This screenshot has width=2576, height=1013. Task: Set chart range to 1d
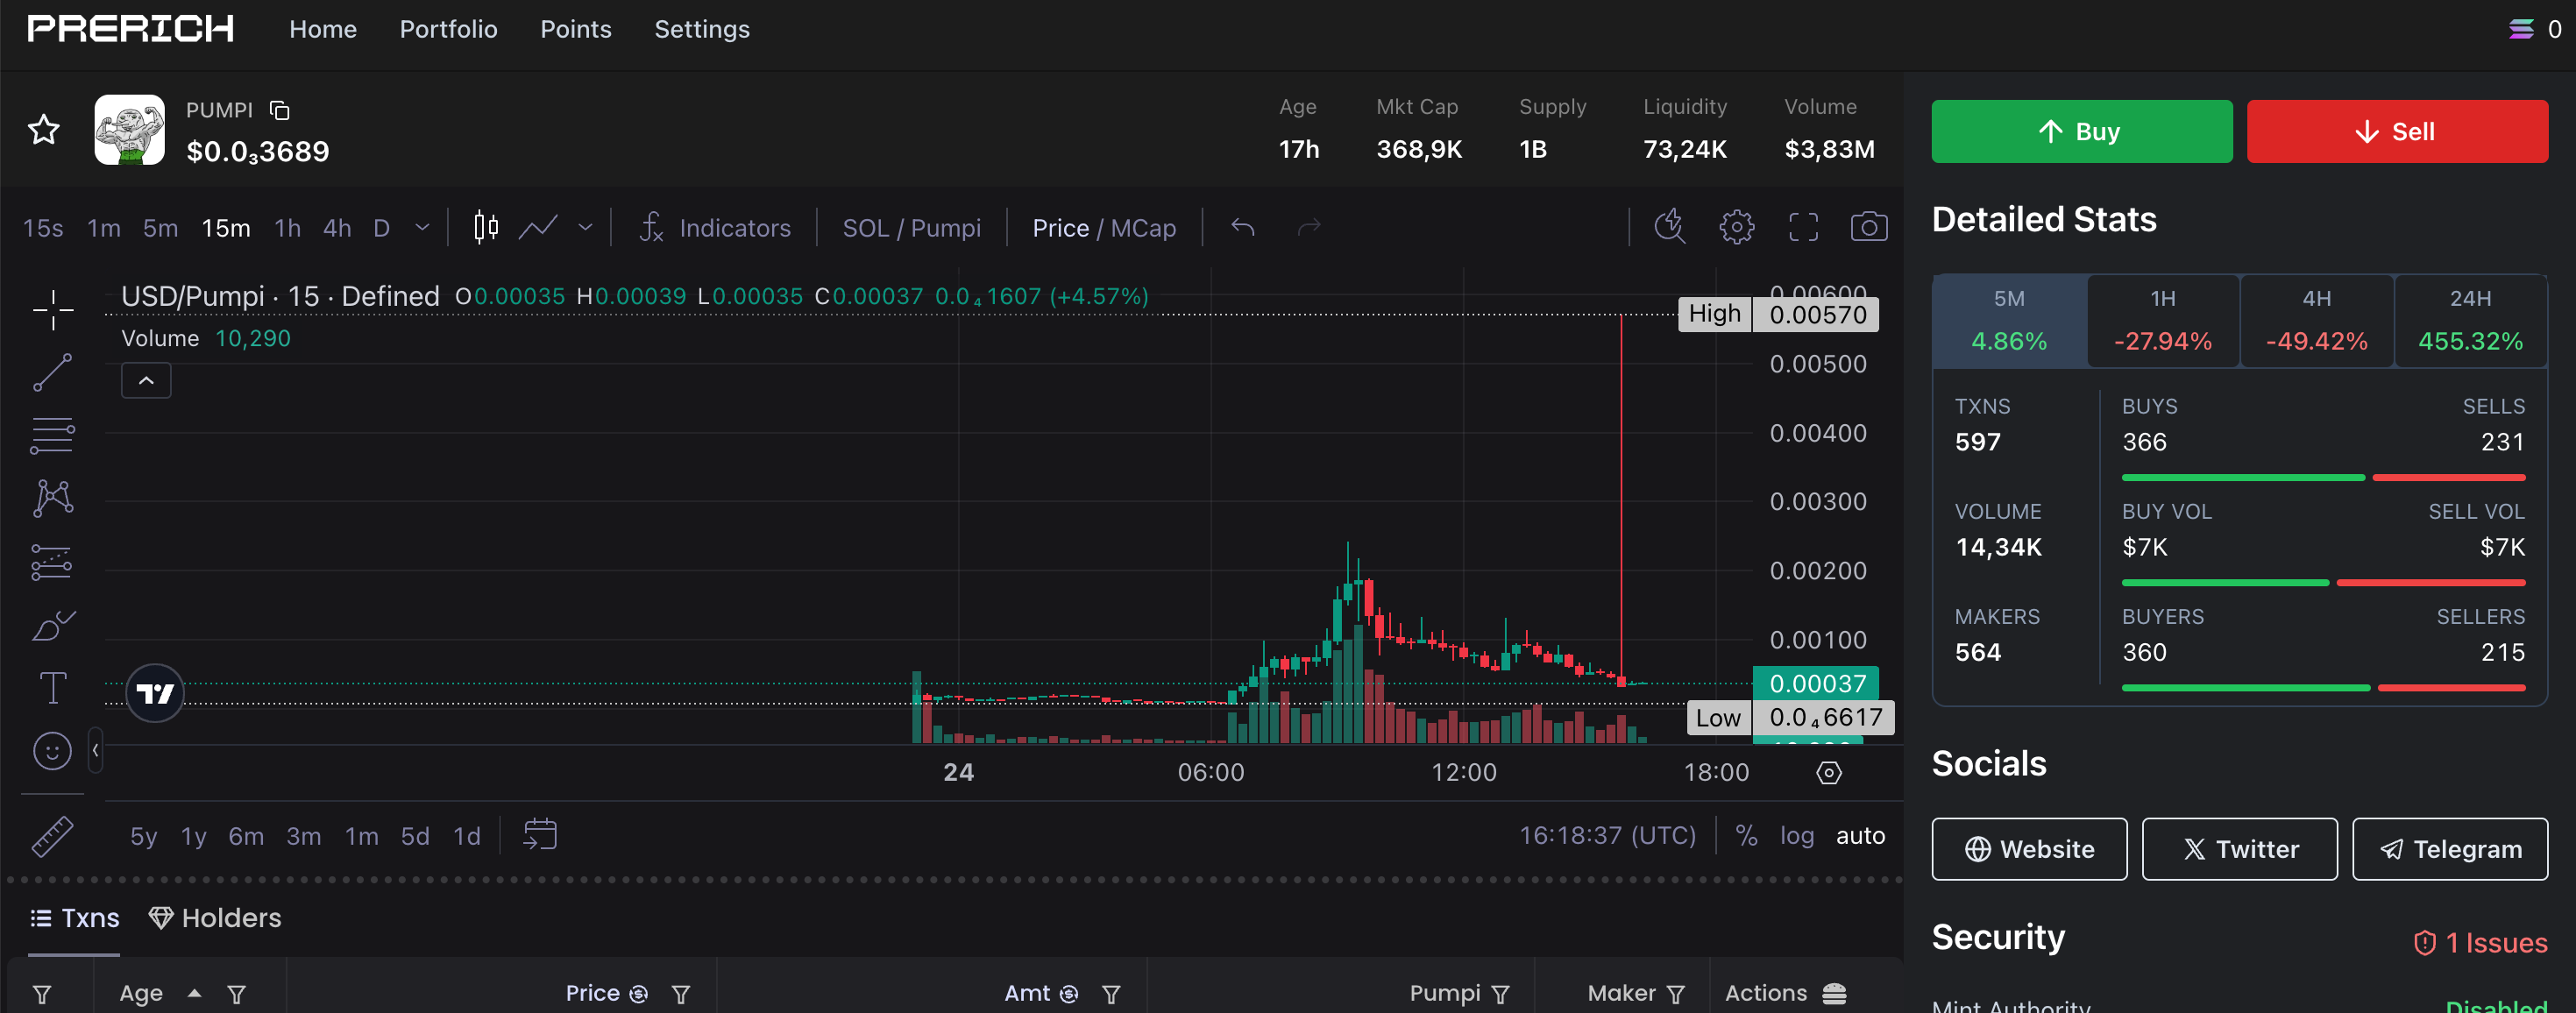[x=467, y=835]
